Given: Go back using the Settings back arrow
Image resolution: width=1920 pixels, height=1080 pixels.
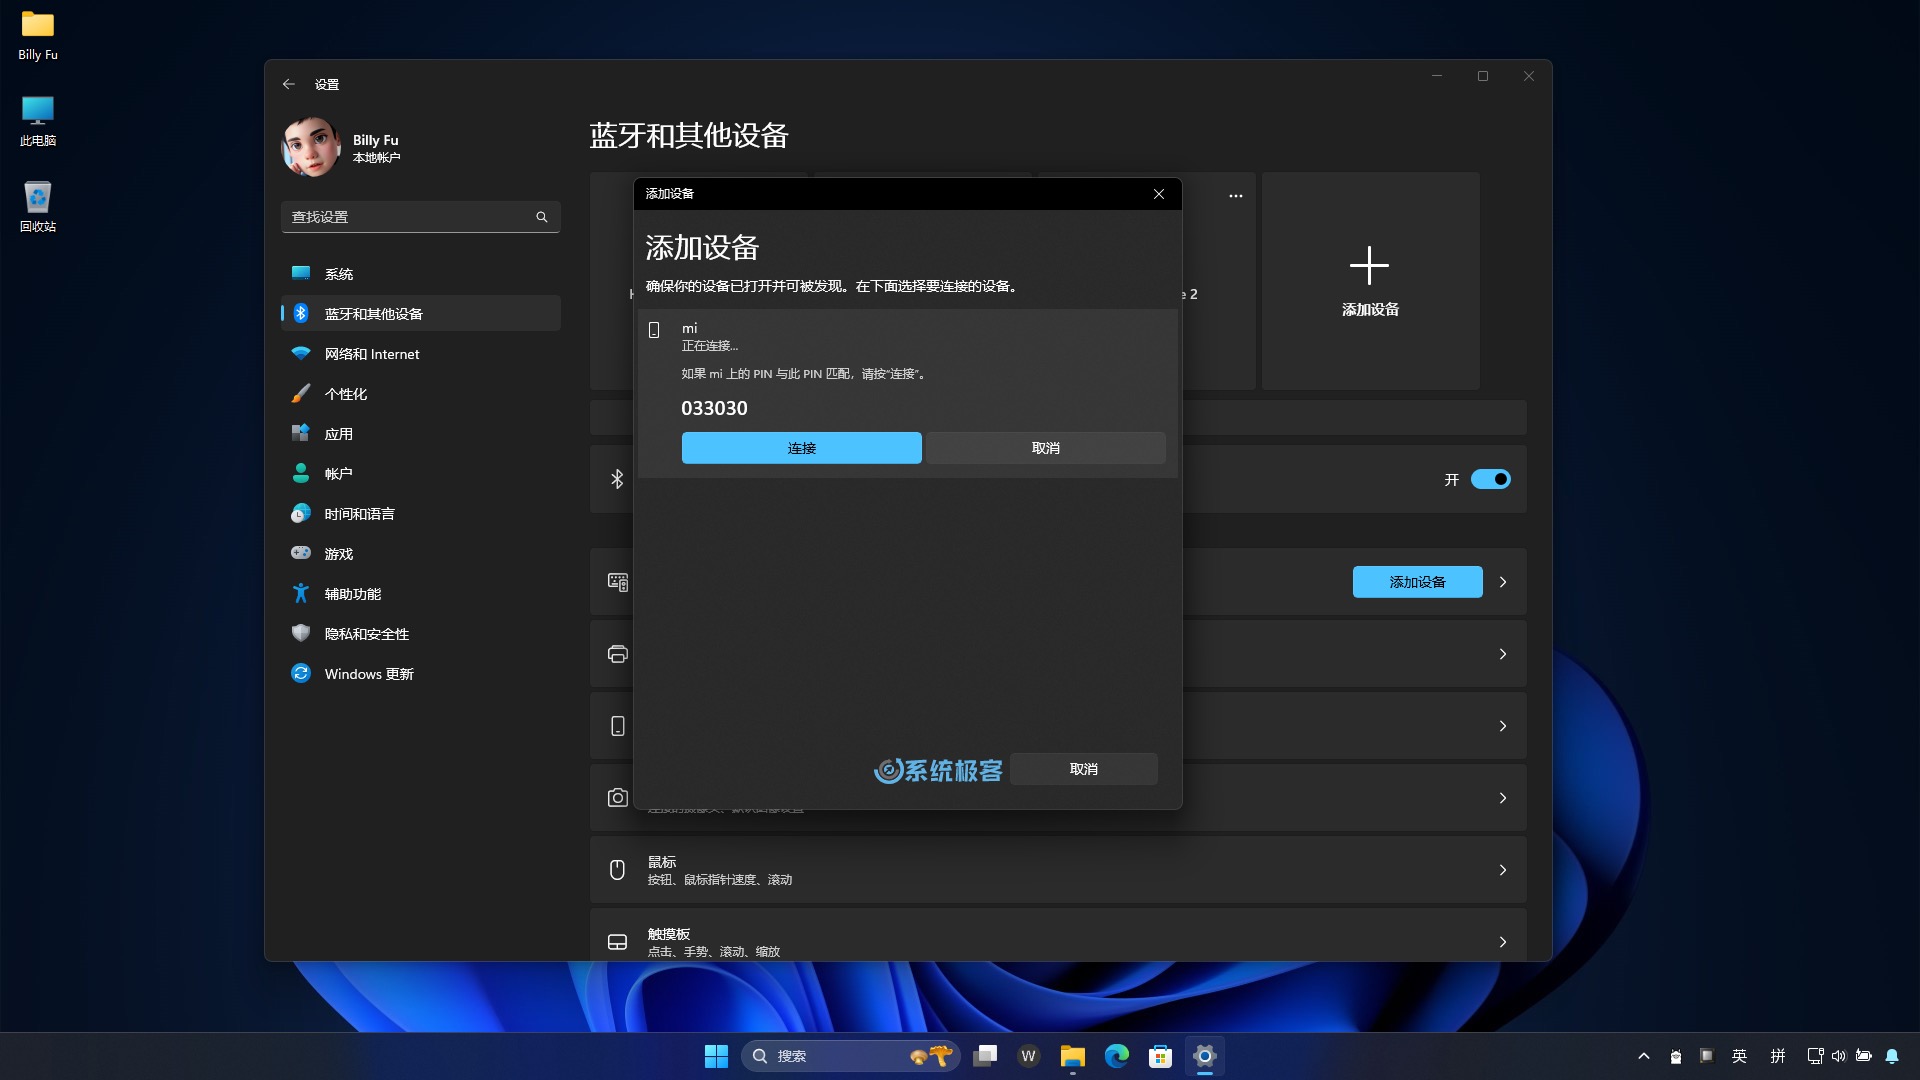Looking at the screenshot, I should (288, 84).
